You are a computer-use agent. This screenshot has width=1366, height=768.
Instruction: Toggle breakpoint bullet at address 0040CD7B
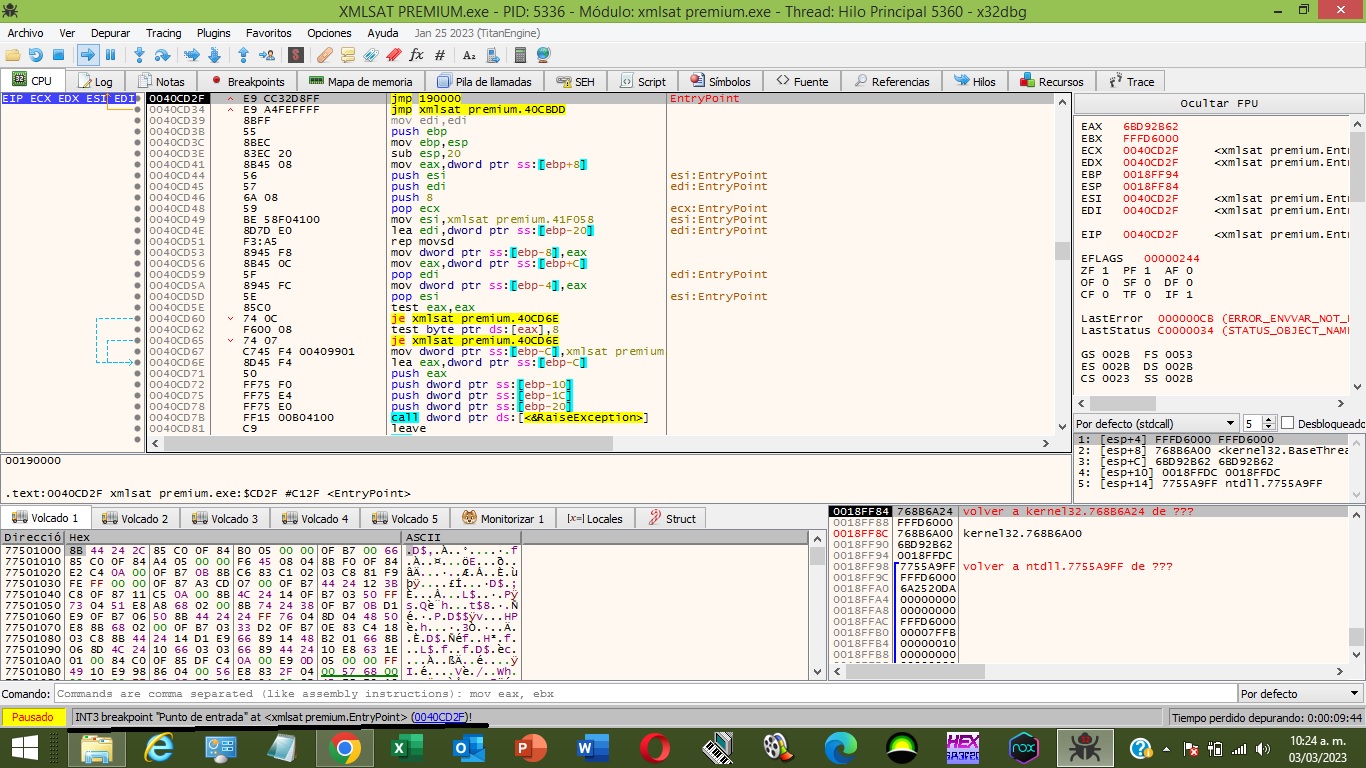(x=138, y=417)
